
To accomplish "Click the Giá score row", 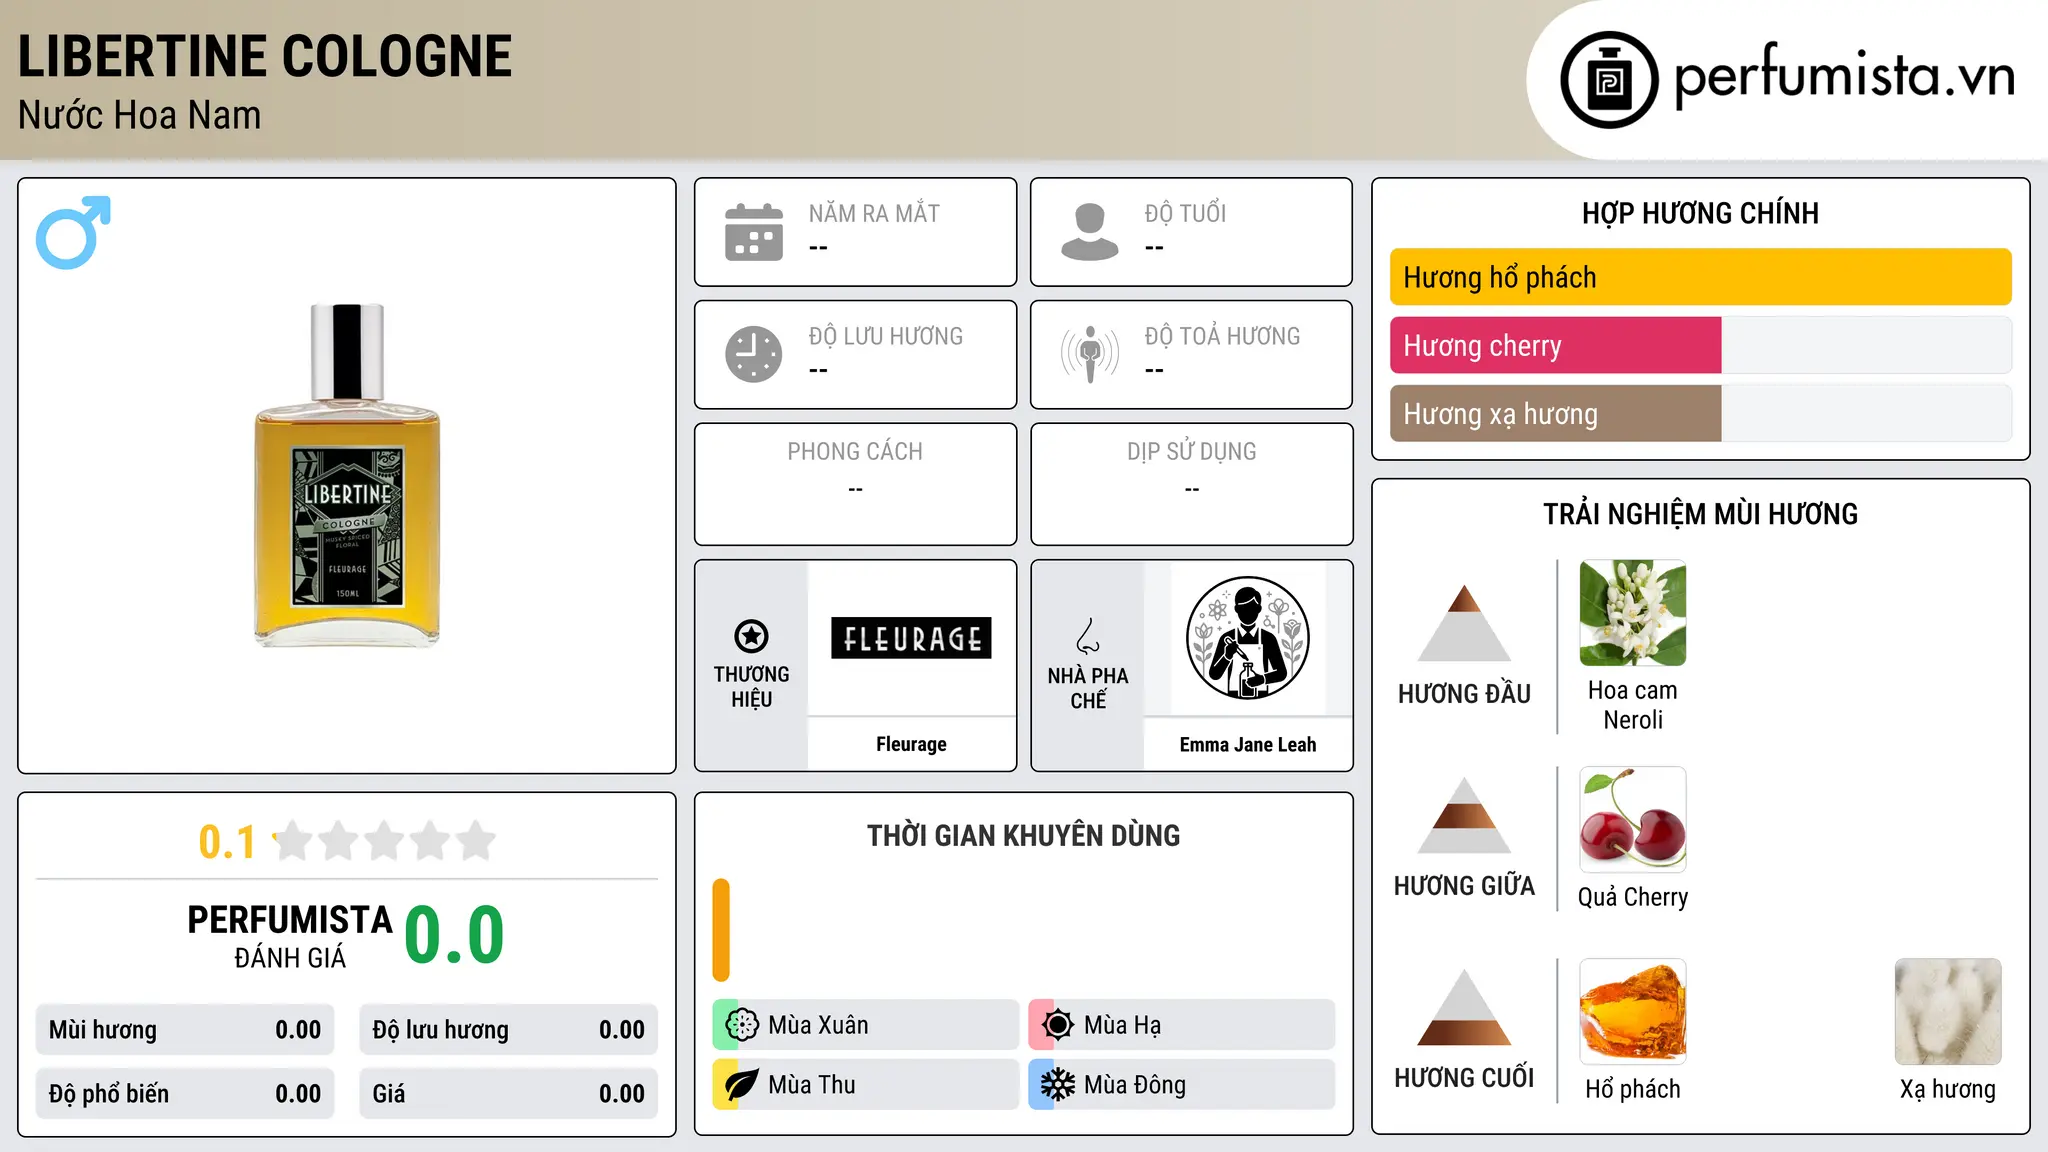I will click(x=509, y=1094).
